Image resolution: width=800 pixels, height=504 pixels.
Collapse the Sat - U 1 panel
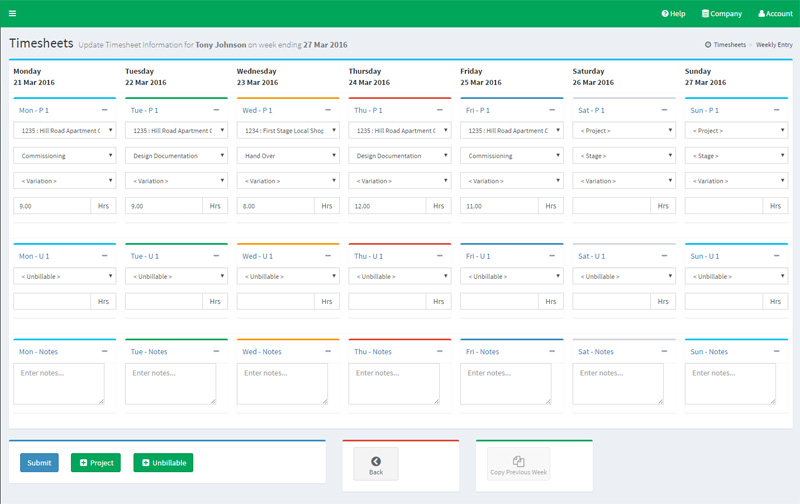coord(664,256)
